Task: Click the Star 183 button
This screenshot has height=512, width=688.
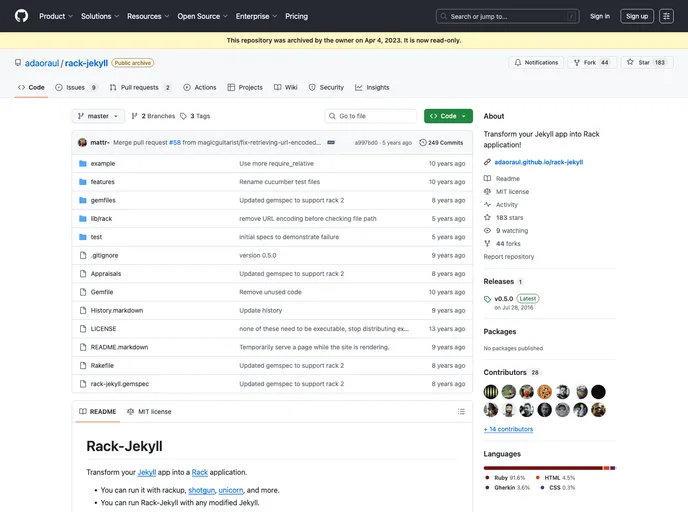Action: point(647,63)
